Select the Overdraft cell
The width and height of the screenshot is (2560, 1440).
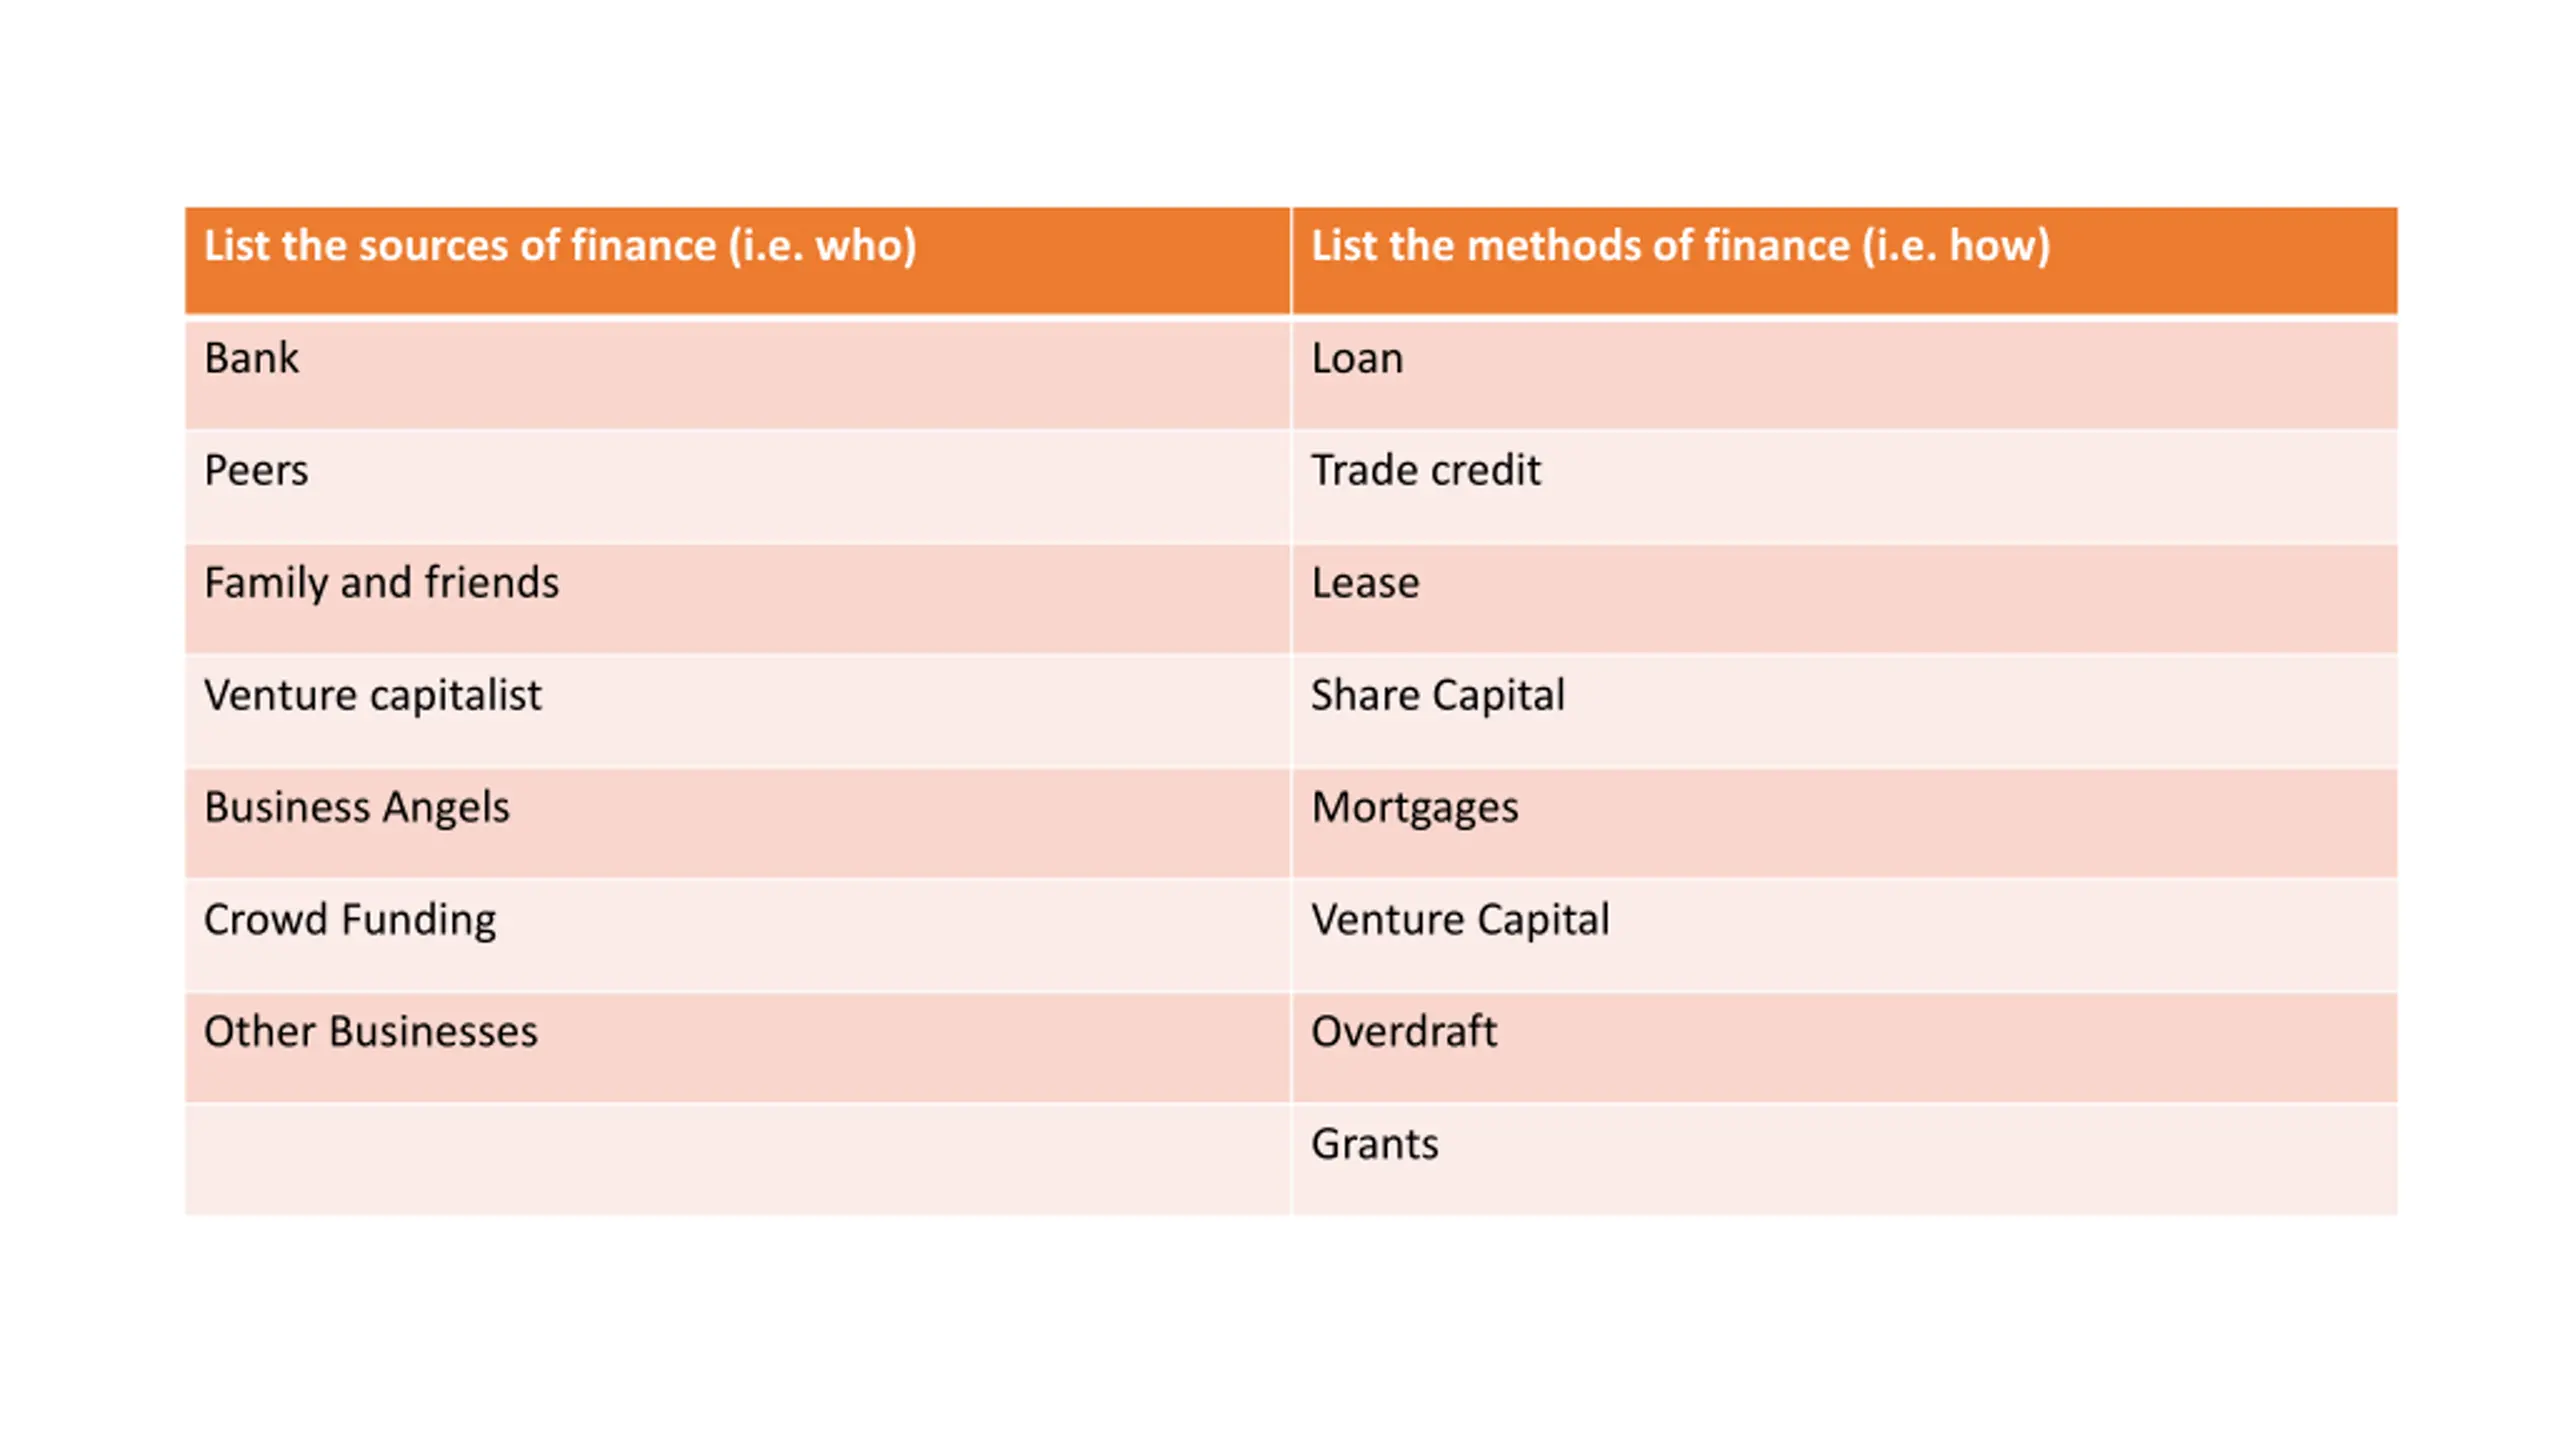coord(1844,1047)
